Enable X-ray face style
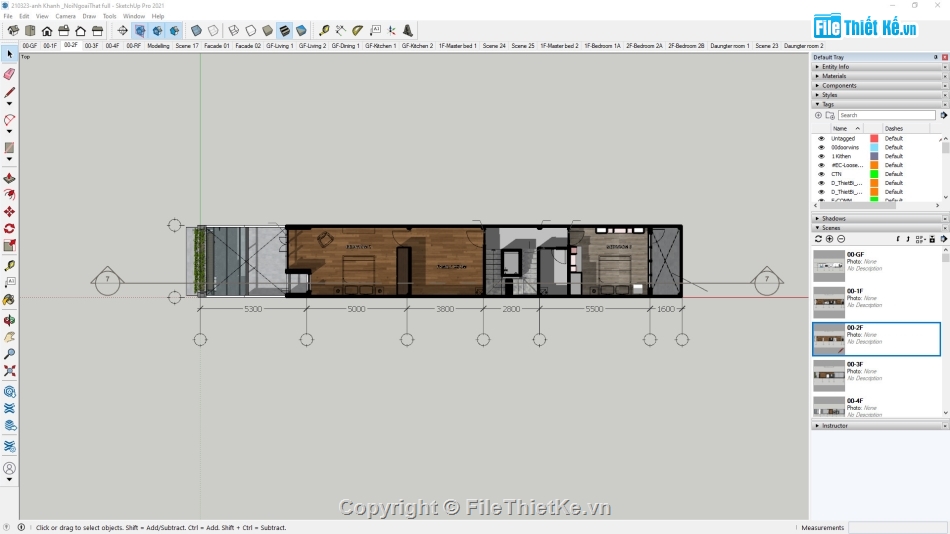Image resolution: width=950 pixels, height=534 pixels. (196, 30)
